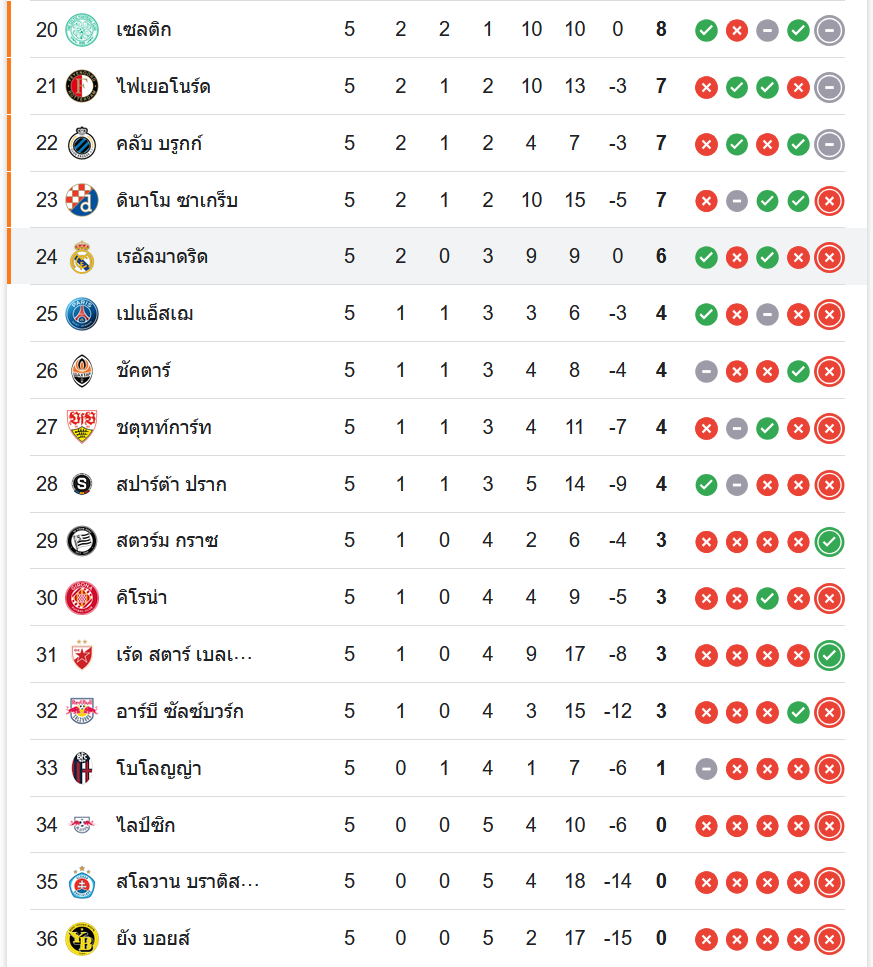Click the Bologna club crest
873x967 pixels.
(x=82, y=769)
